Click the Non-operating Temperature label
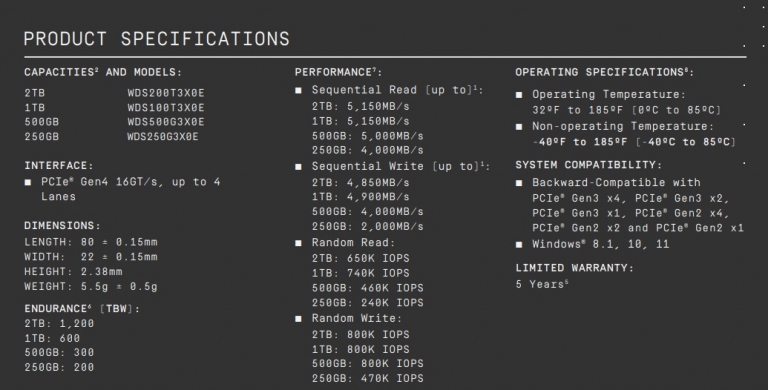This screenshot has width=768, height=390. tap(623, 126)
